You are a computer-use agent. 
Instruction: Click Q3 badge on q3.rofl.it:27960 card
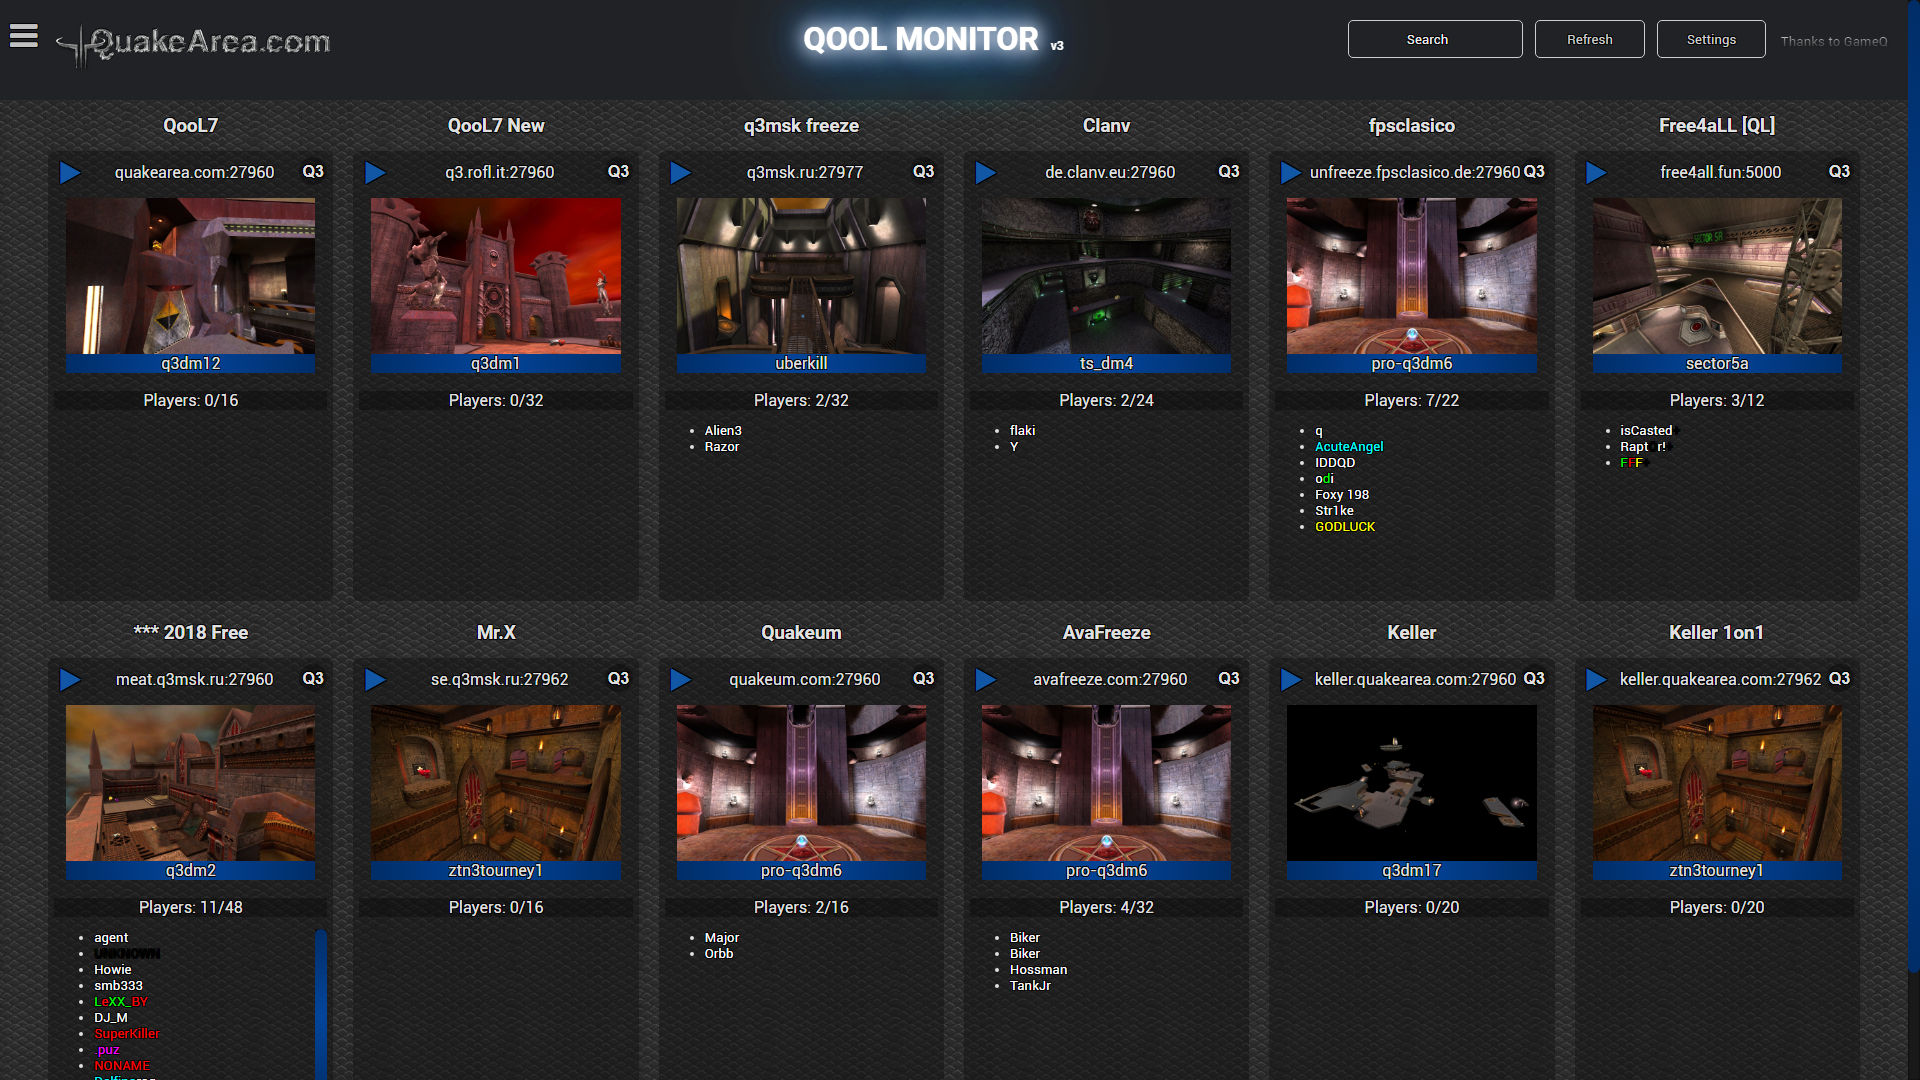coord(618,172)
